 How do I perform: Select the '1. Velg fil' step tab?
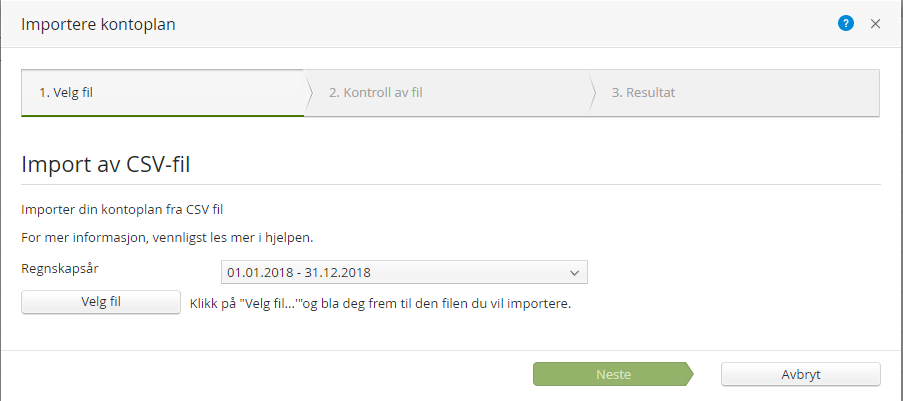162,93
